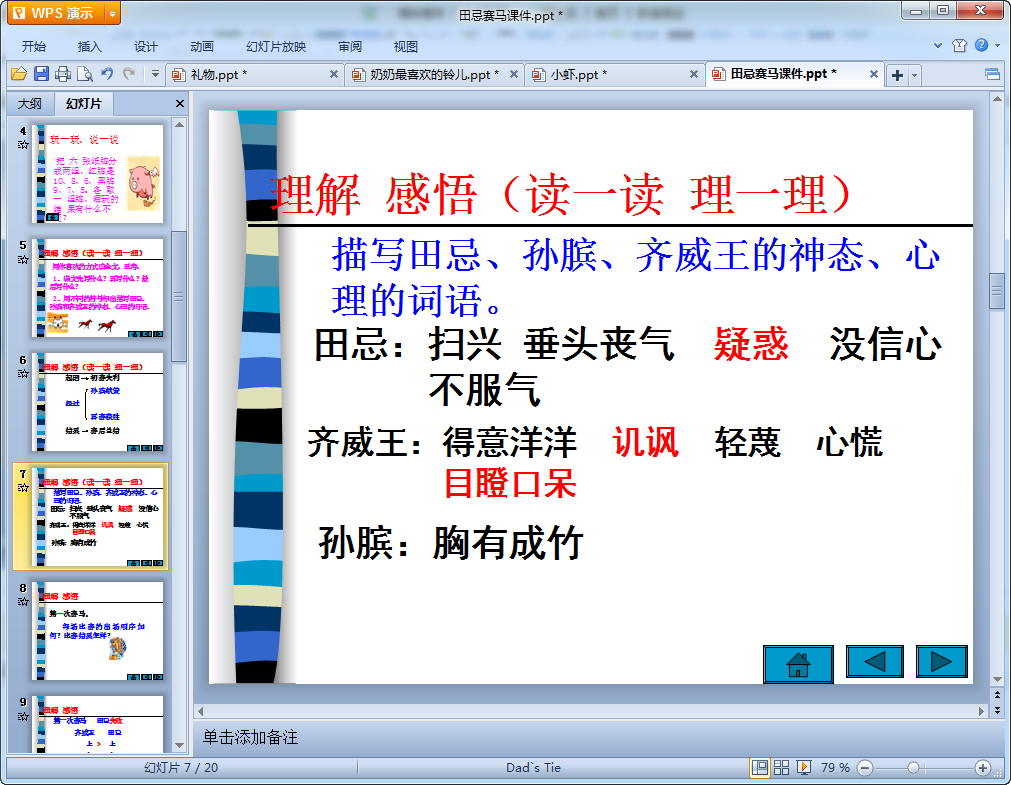Screen dimensions: 1011x785
Task: Open the 视图 menu tab
Action: (406, 46)
